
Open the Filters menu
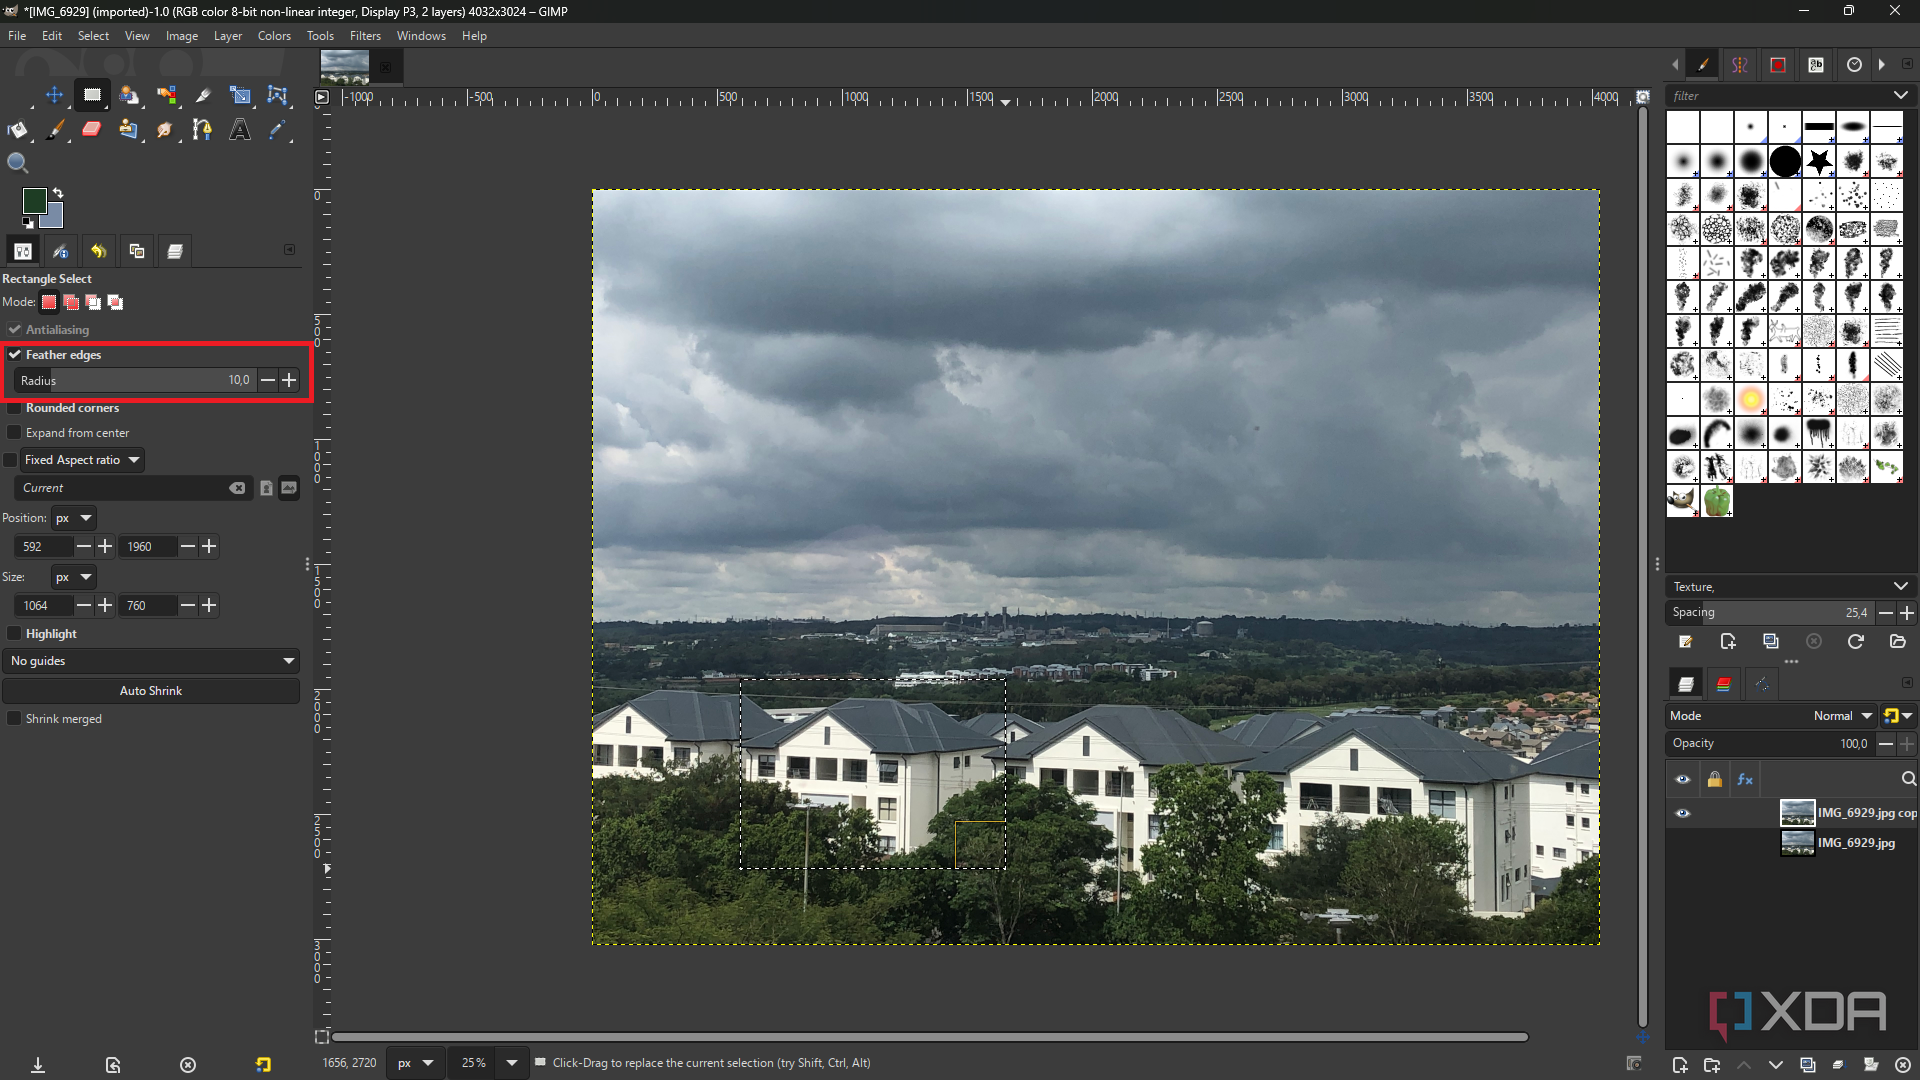click(x=365, y=36)
